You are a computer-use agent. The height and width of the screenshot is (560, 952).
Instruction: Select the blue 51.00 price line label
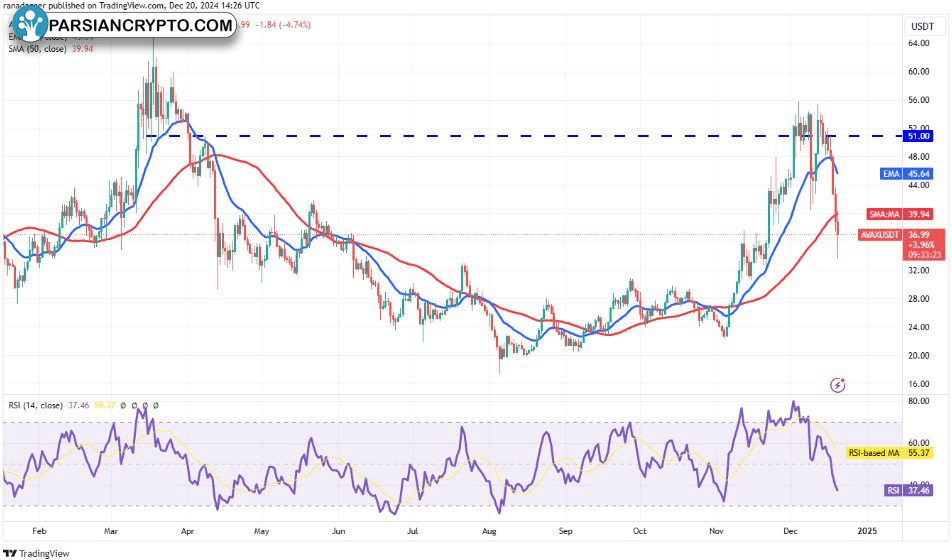[919, 136]
